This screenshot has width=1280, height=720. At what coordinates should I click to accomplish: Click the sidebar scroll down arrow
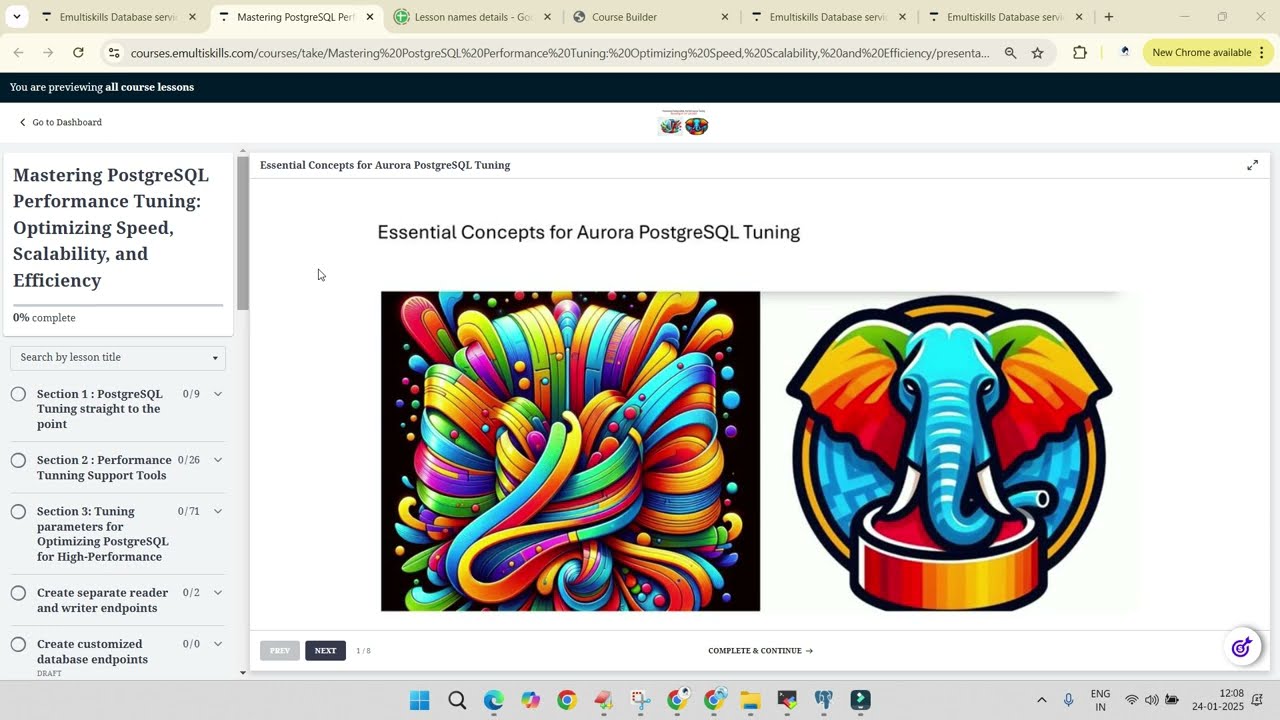coord(242,673)
